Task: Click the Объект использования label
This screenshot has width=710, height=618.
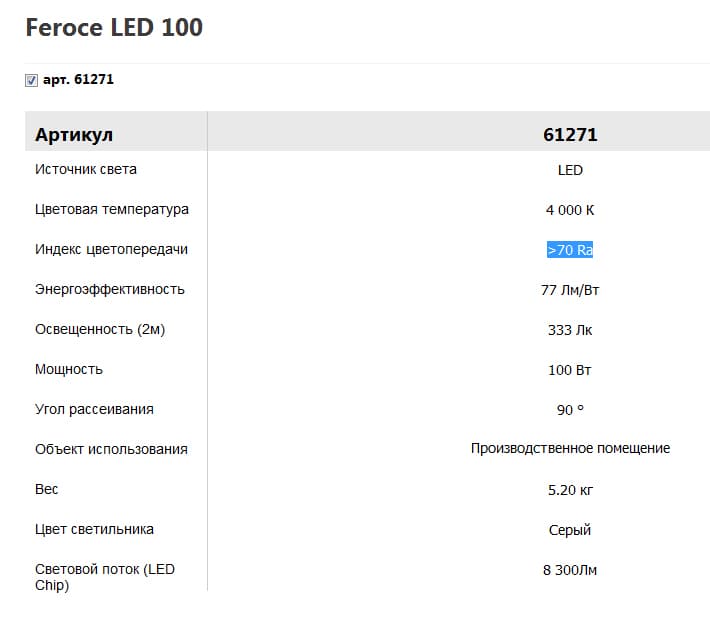Action: click(111, 449)
